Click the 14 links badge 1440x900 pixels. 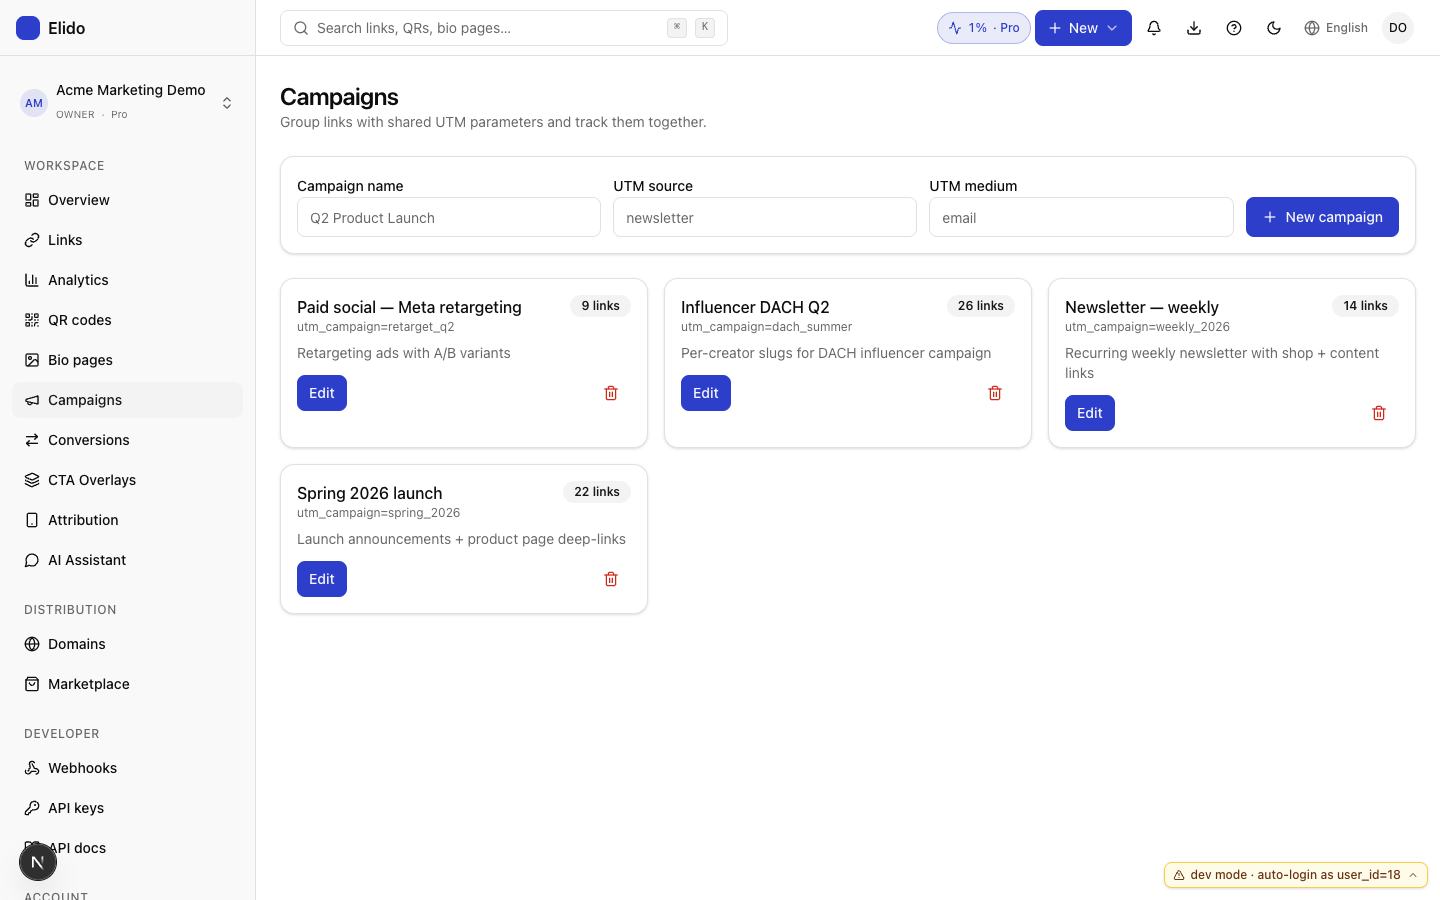pyautogui.click(x=1365, y=306)
